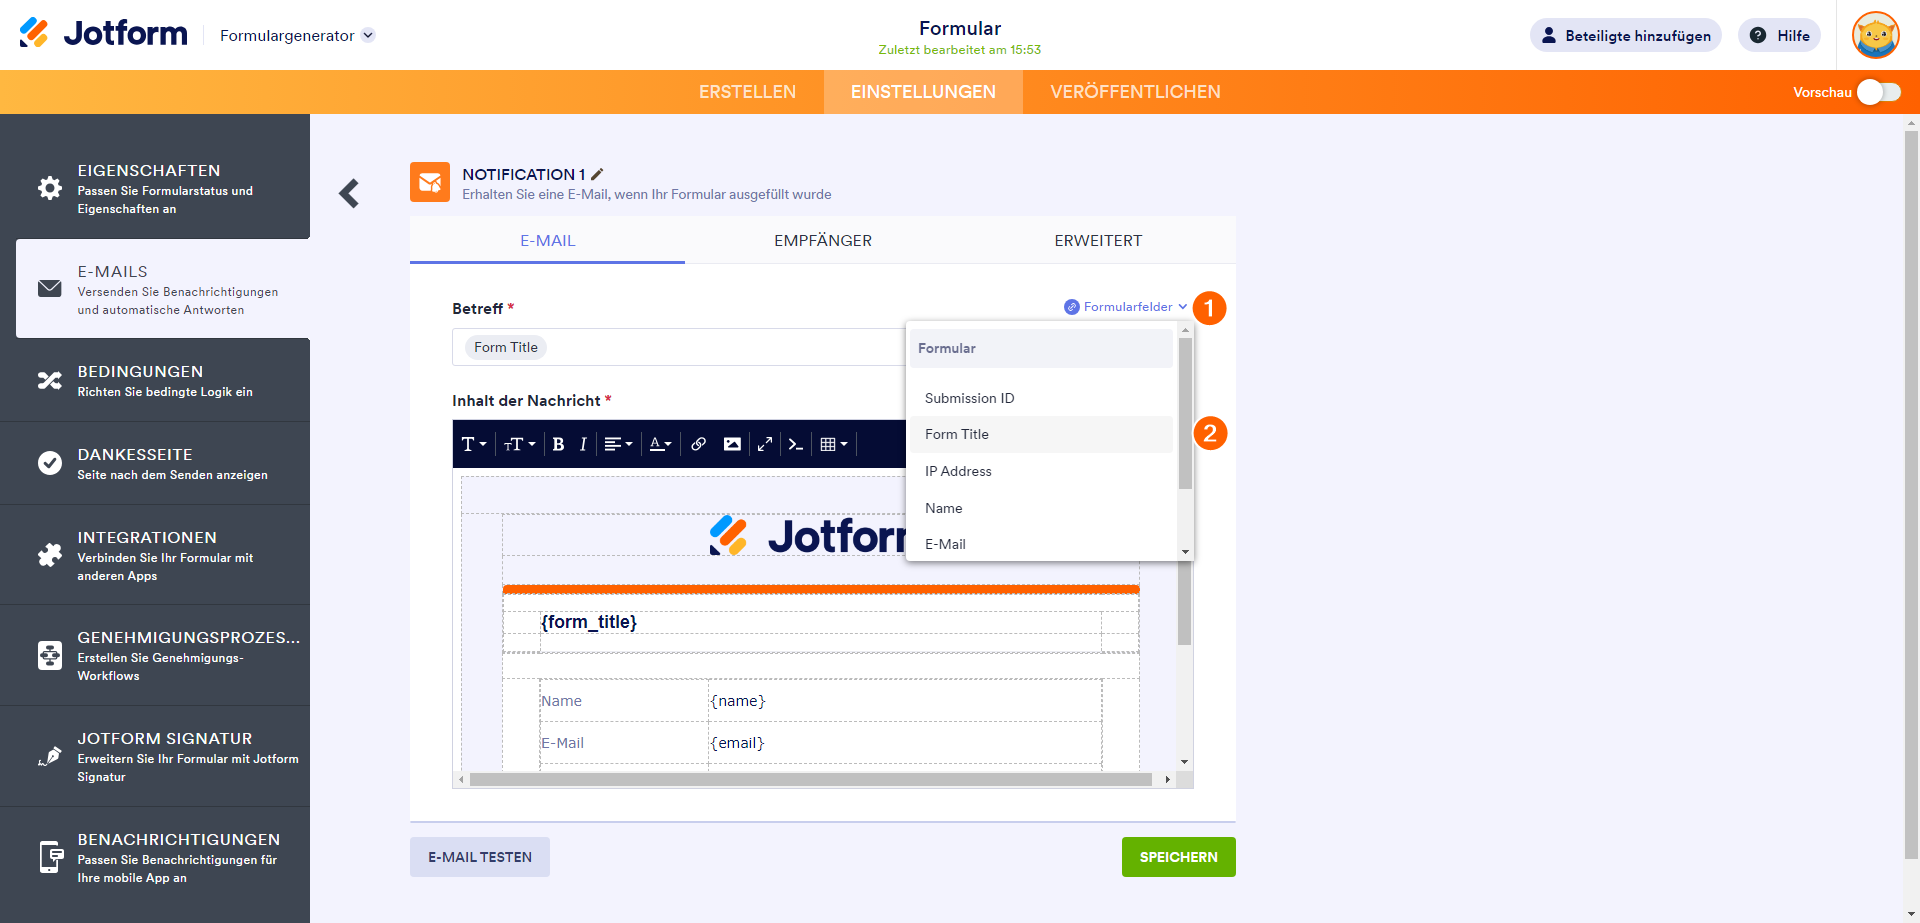The image size is (1920, 923).
Task: Go back using the left chevron arrow
Action: click(349, 193)
